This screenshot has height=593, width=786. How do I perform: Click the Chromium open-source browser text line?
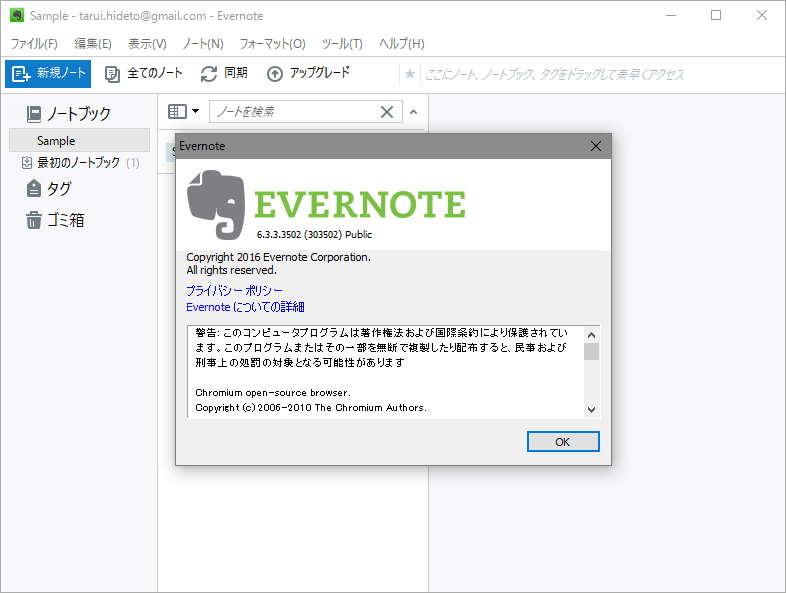pos(273,392)
